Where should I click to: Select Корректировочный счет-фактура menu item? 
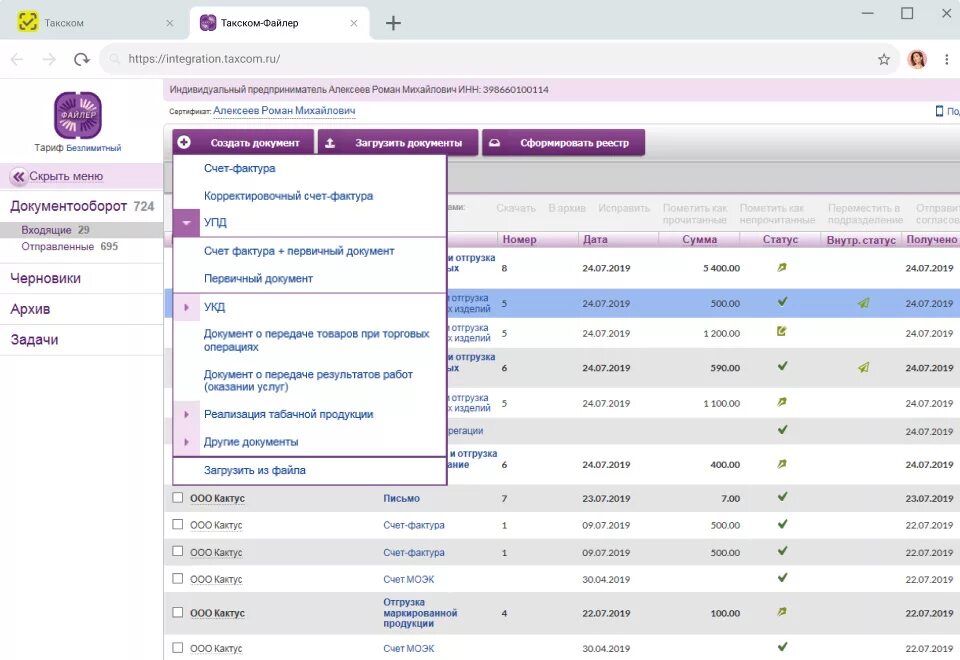point(288,196)
